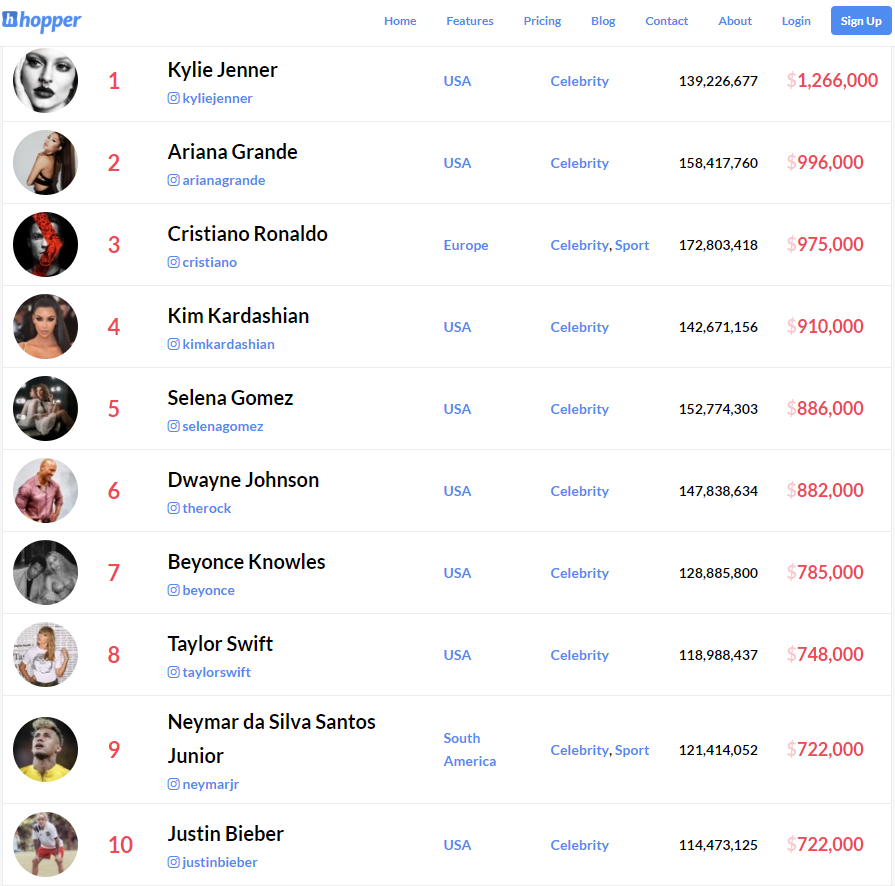The width and height of the screenshot is (895, 886).
Task: Select Sport category for Cristiano Ronaldo
Action: click(x=632, y=245)
